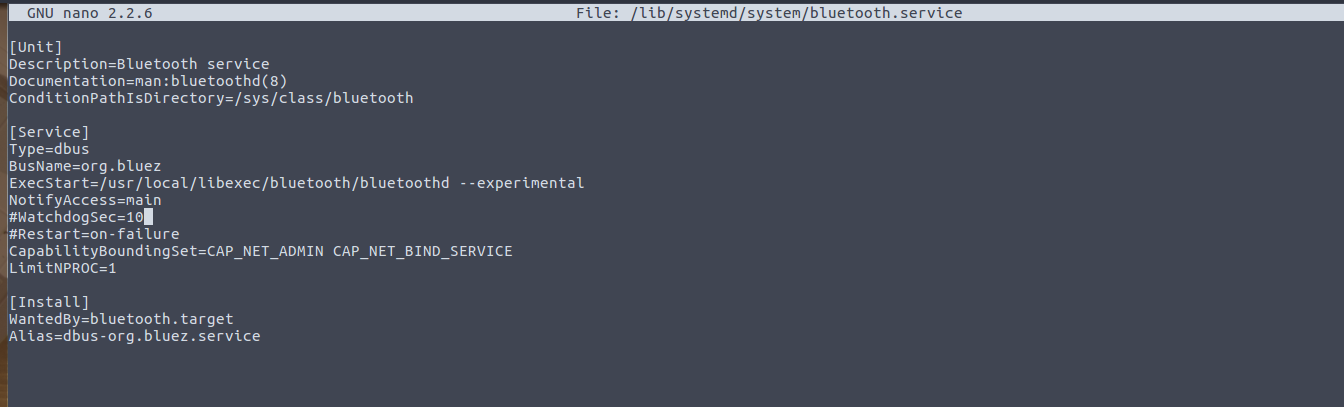Click the commented #Restart=on-failure line
This screenshot has height=407, width=1344.
tap(94, 234)
